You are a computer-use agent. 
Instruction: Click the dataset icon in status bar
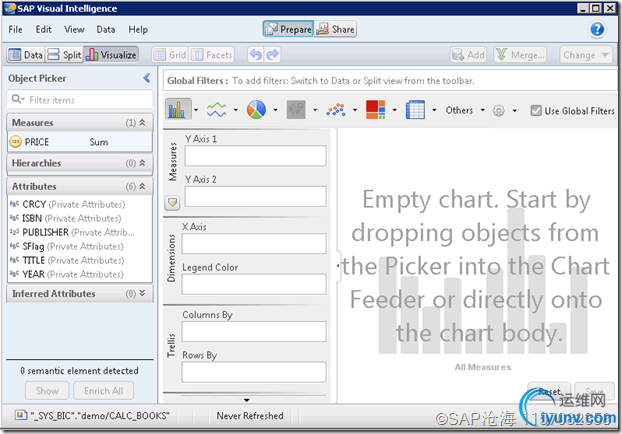tap(20, 416)
